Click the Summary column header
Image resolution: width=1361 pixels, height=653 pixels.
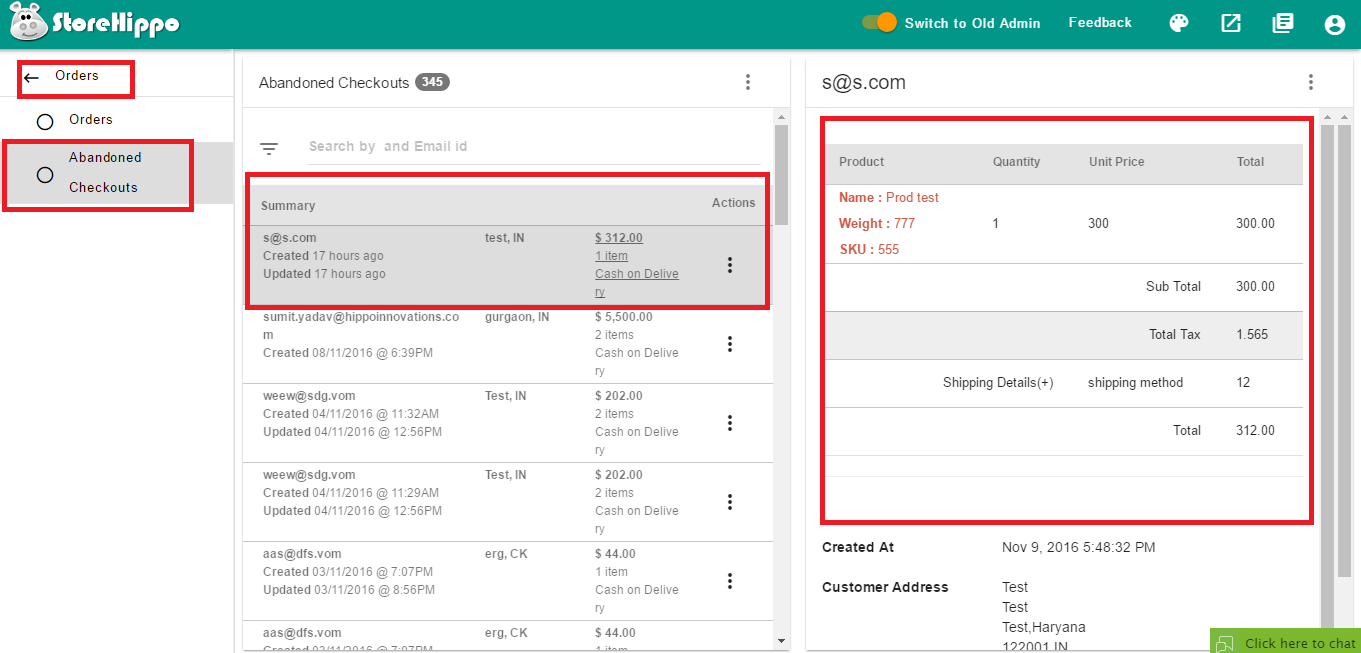coord(288,206)
